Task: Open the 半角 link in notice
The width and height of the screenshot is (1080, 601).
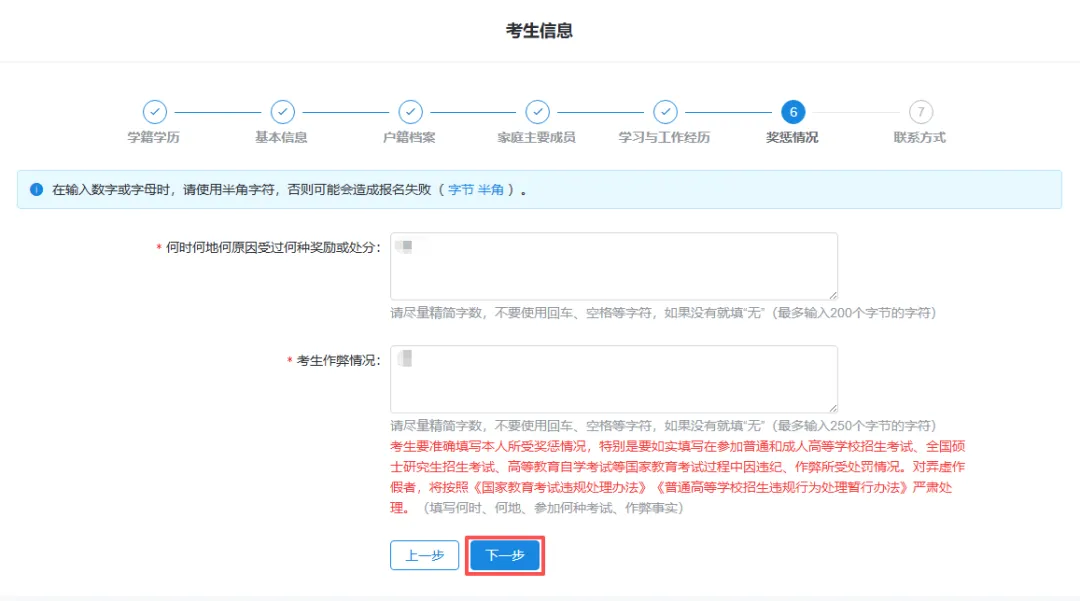Action: tap(490, 189)
